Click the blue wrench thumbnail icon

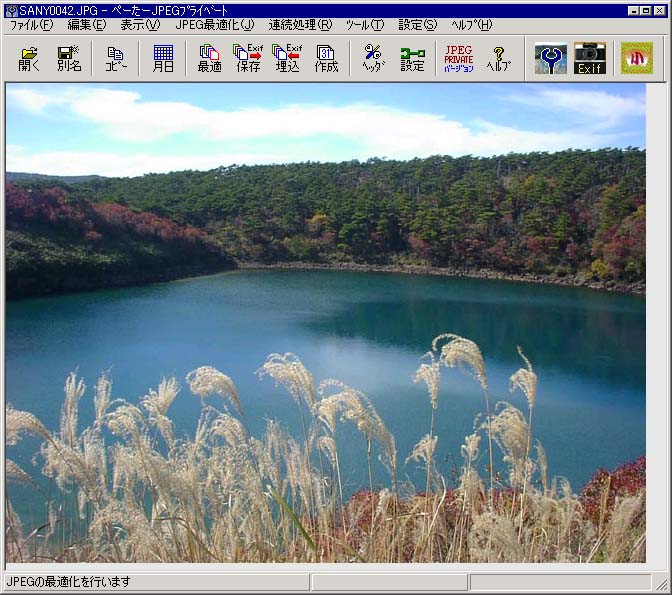point(551,59)
